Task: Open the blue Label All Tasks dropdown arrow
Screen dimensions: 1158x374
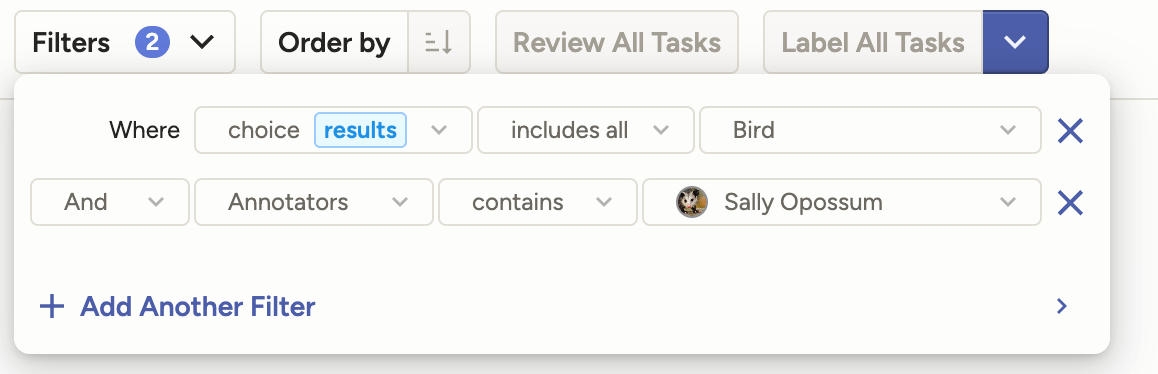Action: pos(1015,42)
